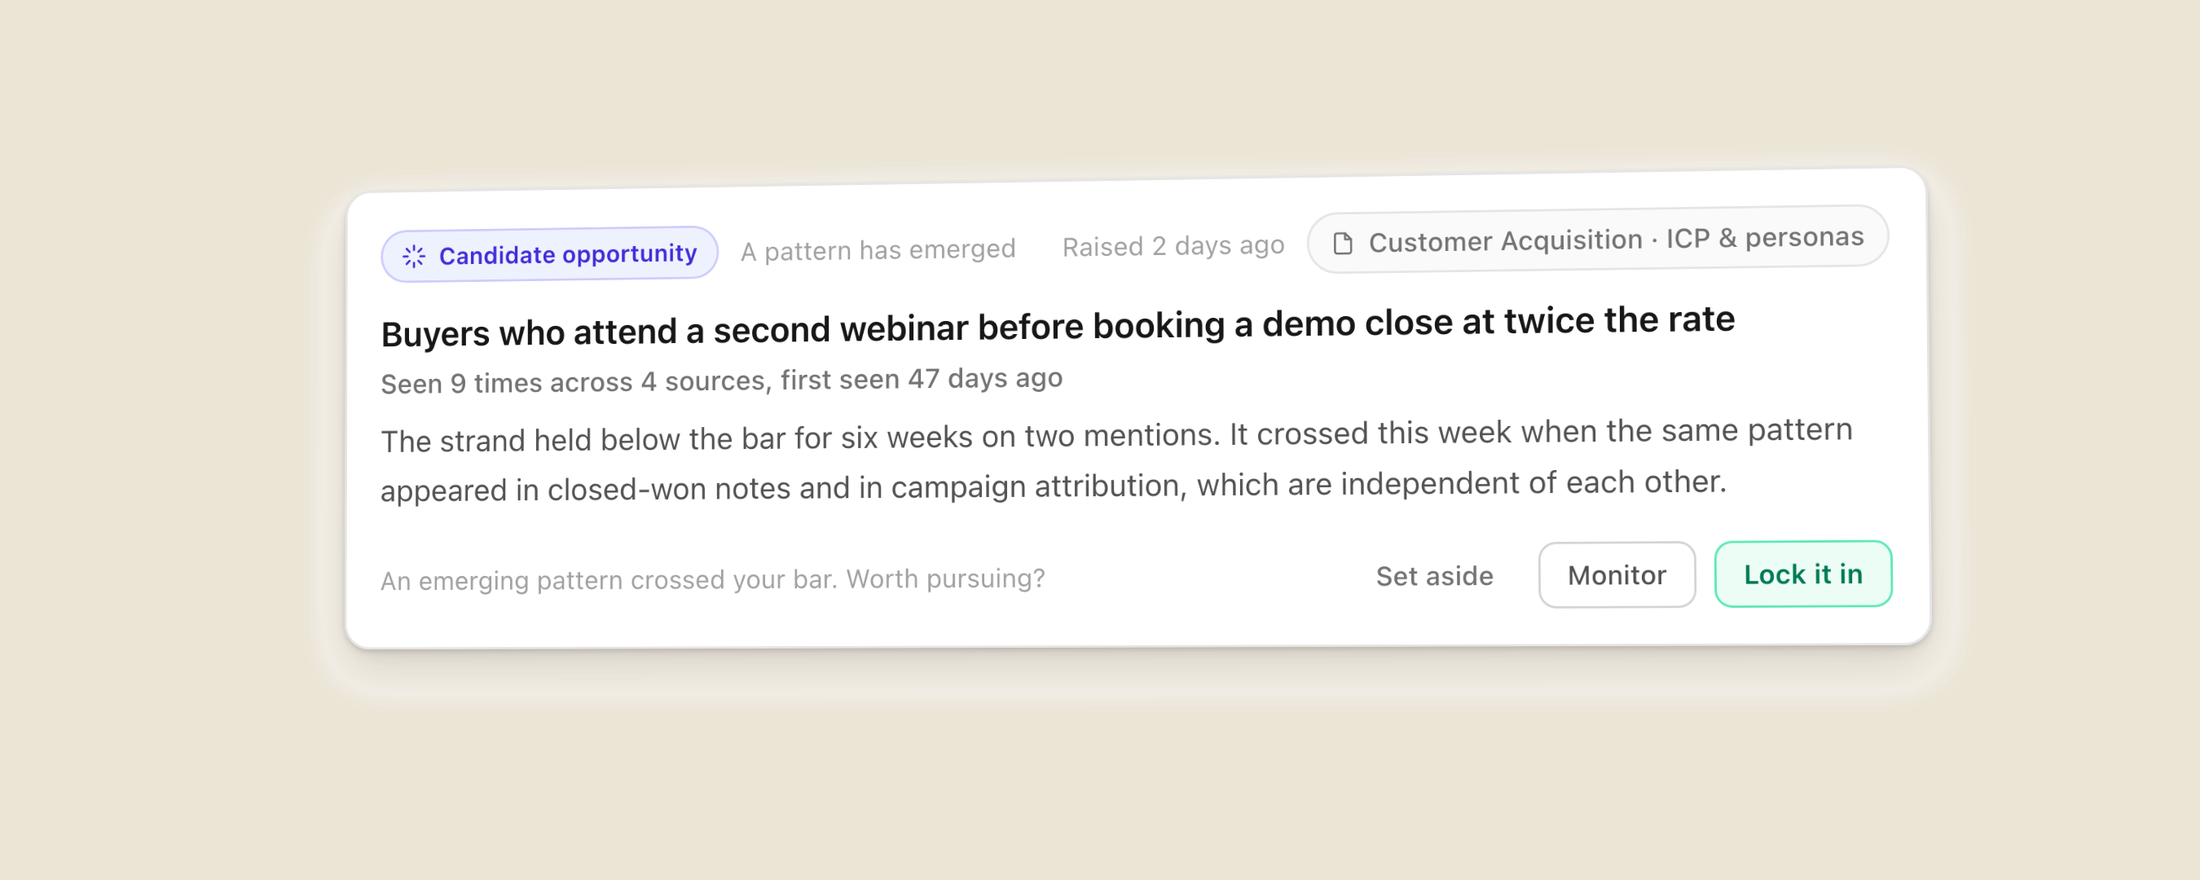Open the Customer Acquisition · ICP & personas chip
The height and width of the screenshot is (880, 2200).
coord(1597,239)
